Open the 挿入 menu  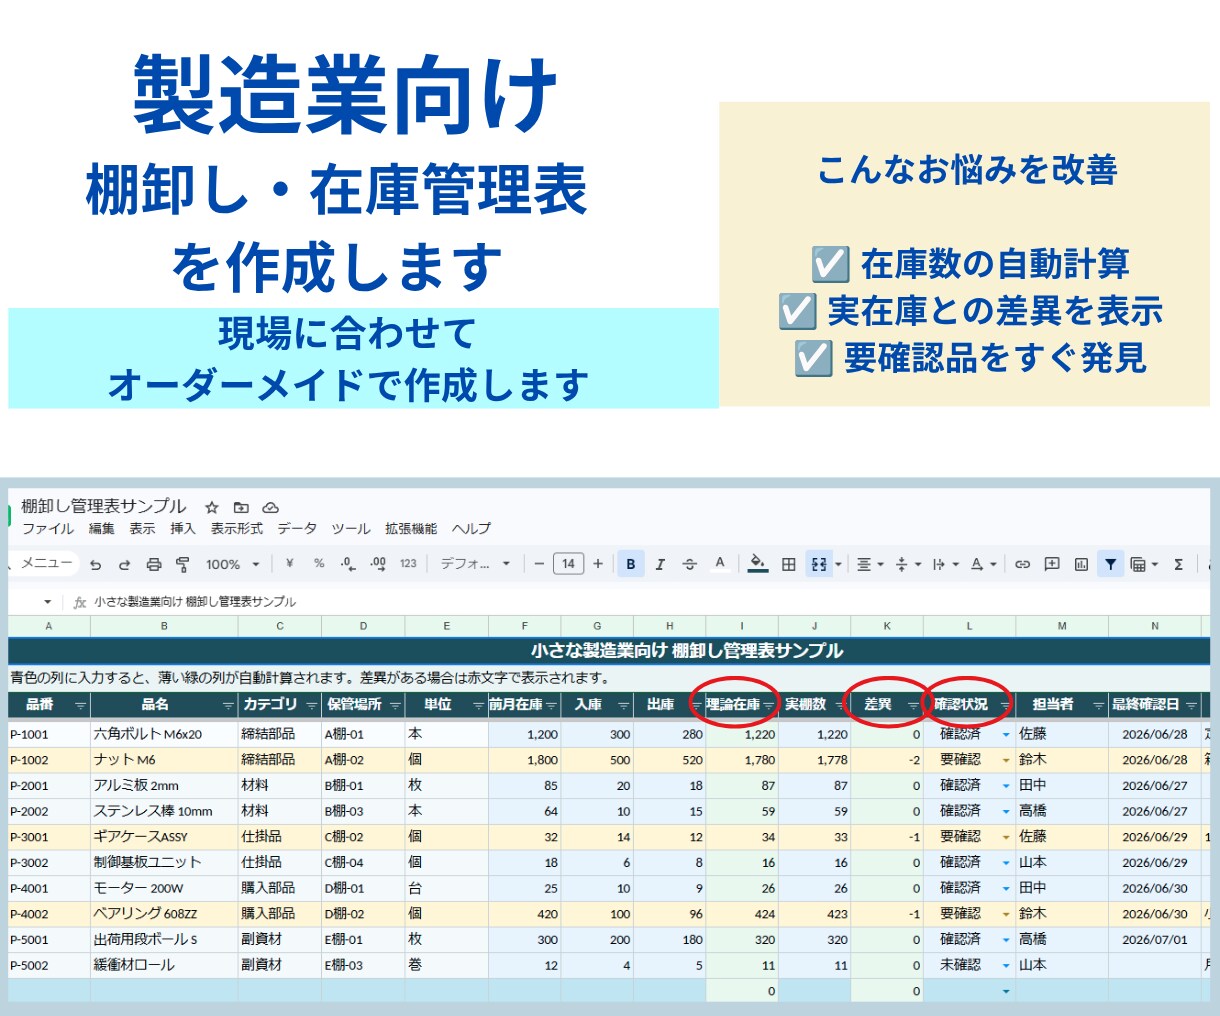[183, 529]
